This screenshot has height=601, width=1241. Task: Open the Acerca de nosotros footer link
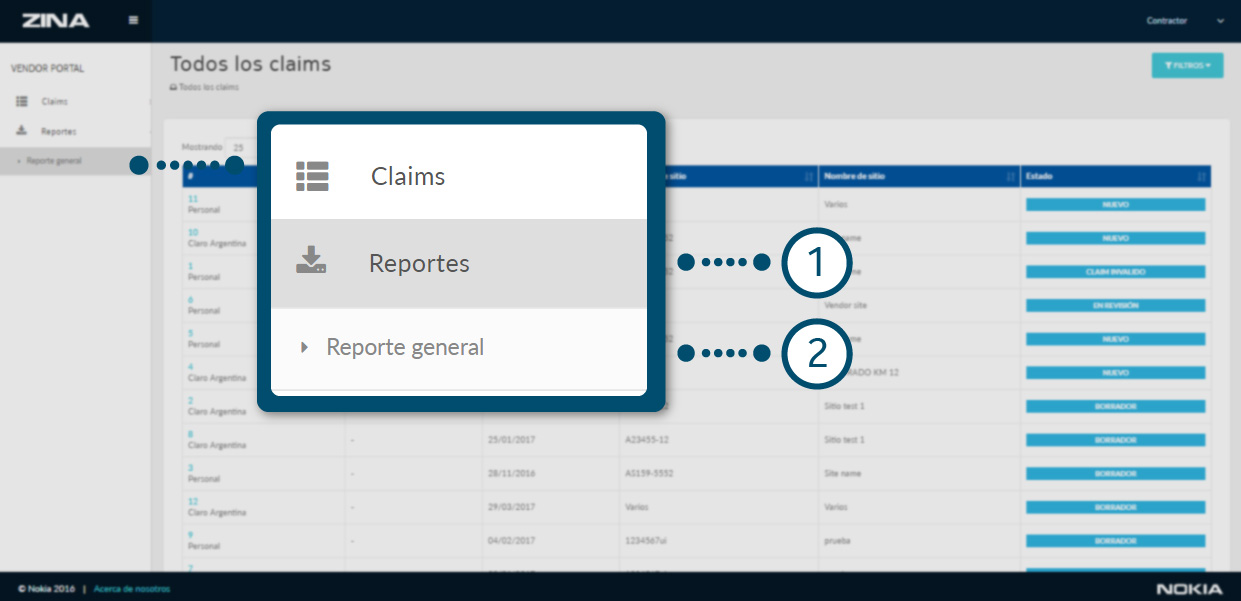132,589
